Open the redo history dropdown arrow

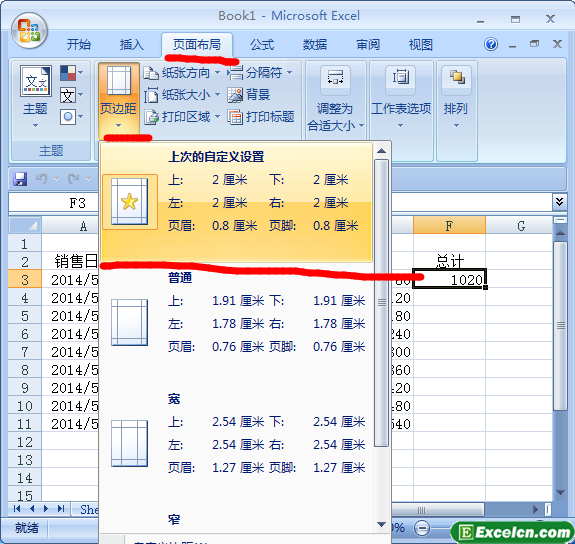point(88,179)
